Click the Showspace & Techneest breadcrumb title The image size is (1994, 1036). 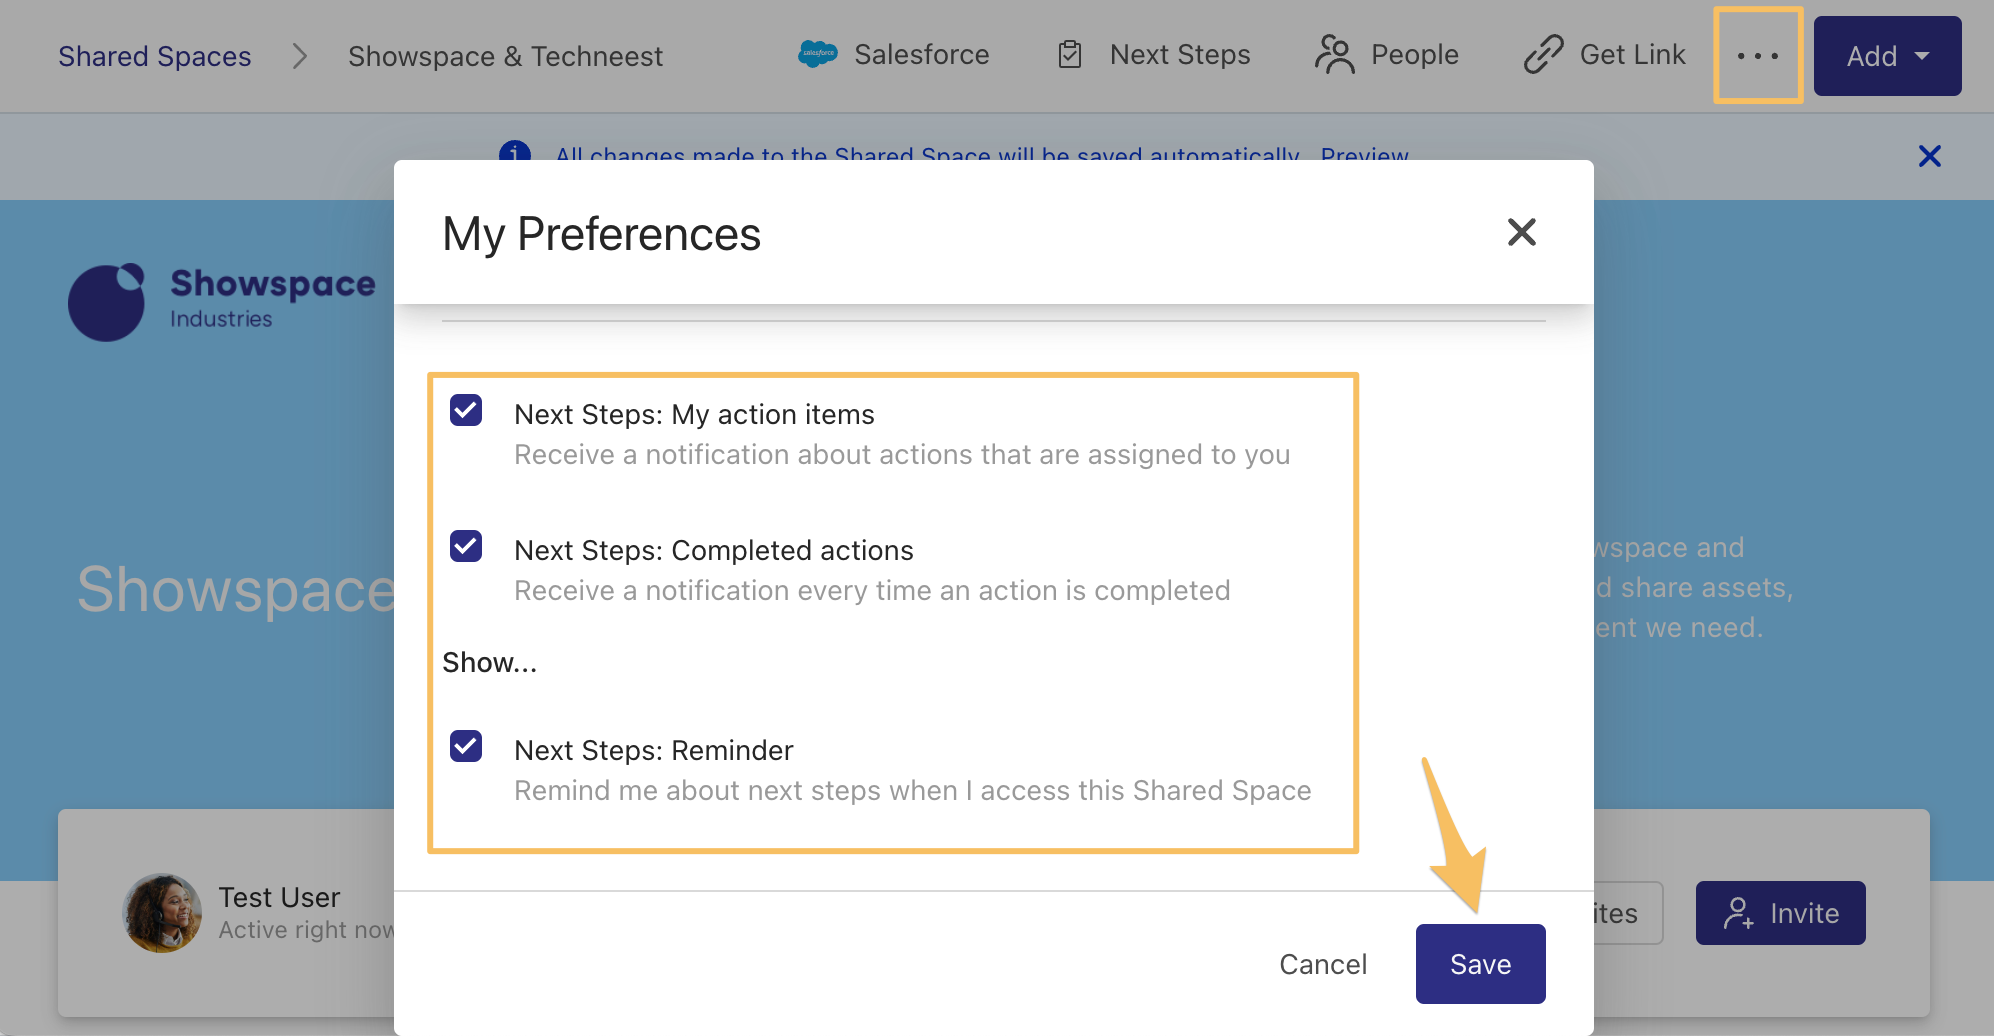click(x=505, y=56)
